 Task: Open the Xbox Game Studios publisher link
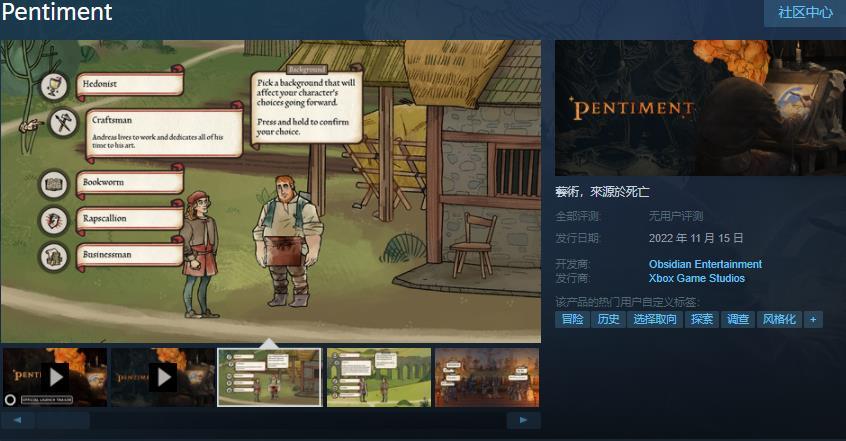point(697,278)
